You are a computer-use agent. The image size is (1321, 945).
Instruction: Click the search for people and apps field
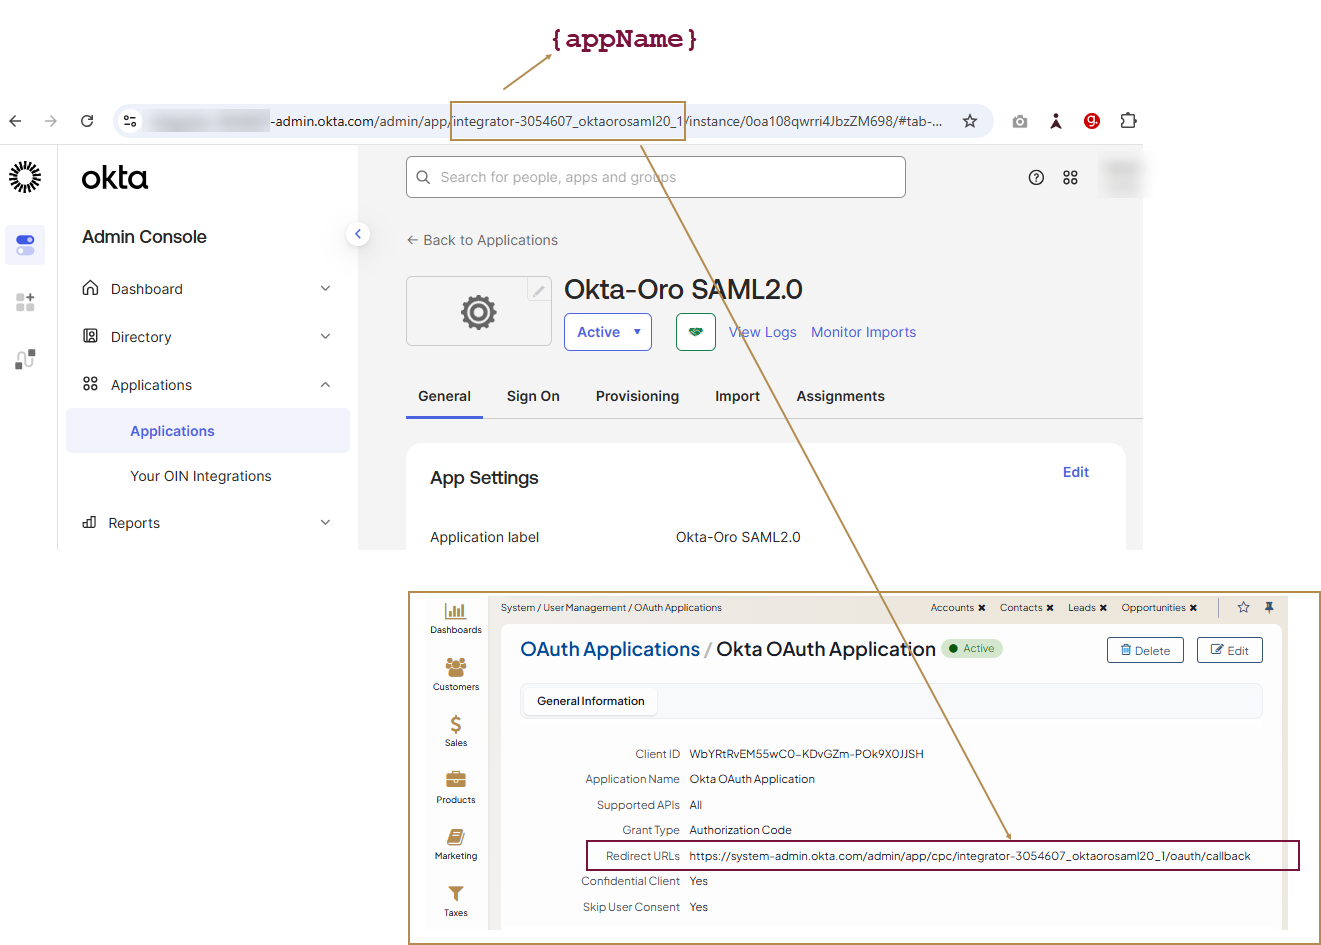pos(656,177)
